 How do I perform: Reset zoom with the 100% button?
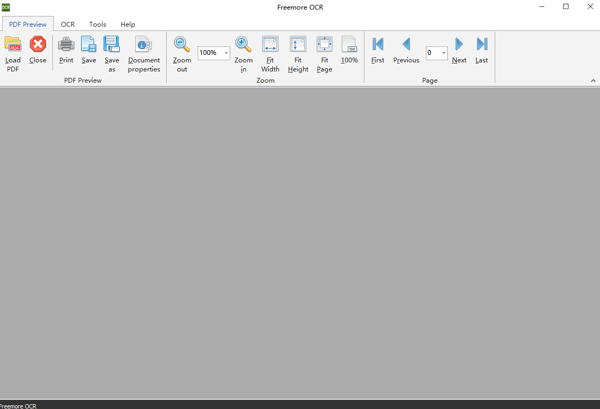click(x=349, y=45)
